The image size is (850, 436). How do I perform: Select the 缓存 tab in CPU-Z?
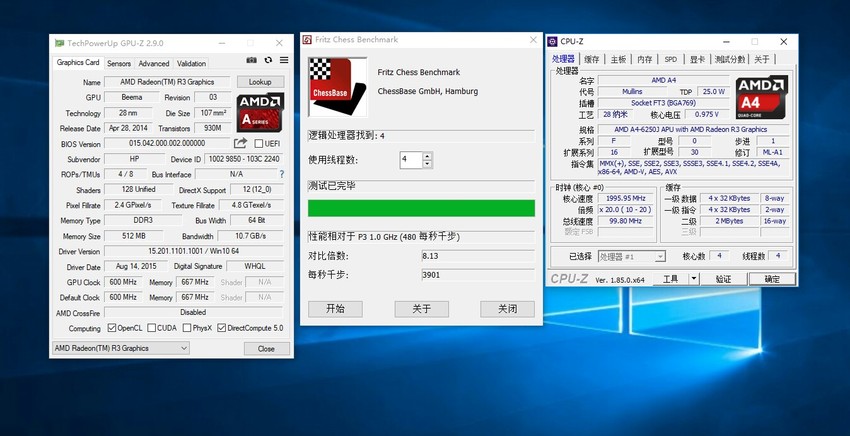click(x=591, y=59)
